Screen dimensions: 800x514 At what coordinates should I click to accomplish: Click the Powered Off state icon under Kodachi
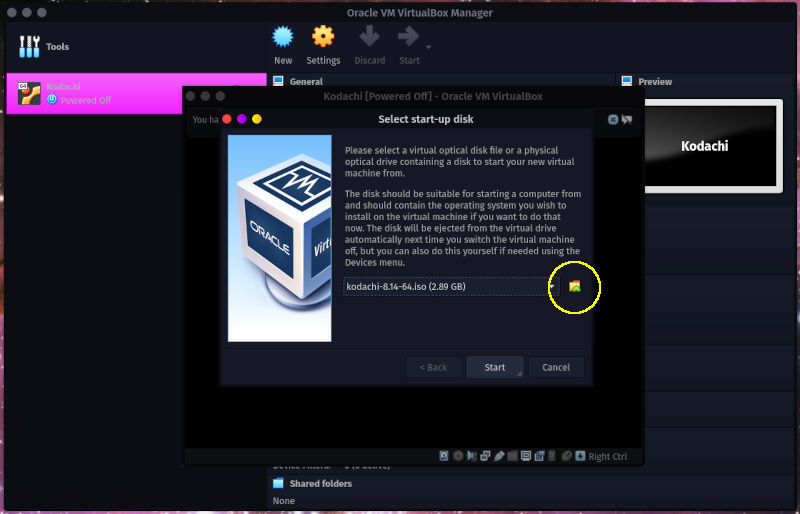click(52, 100)
